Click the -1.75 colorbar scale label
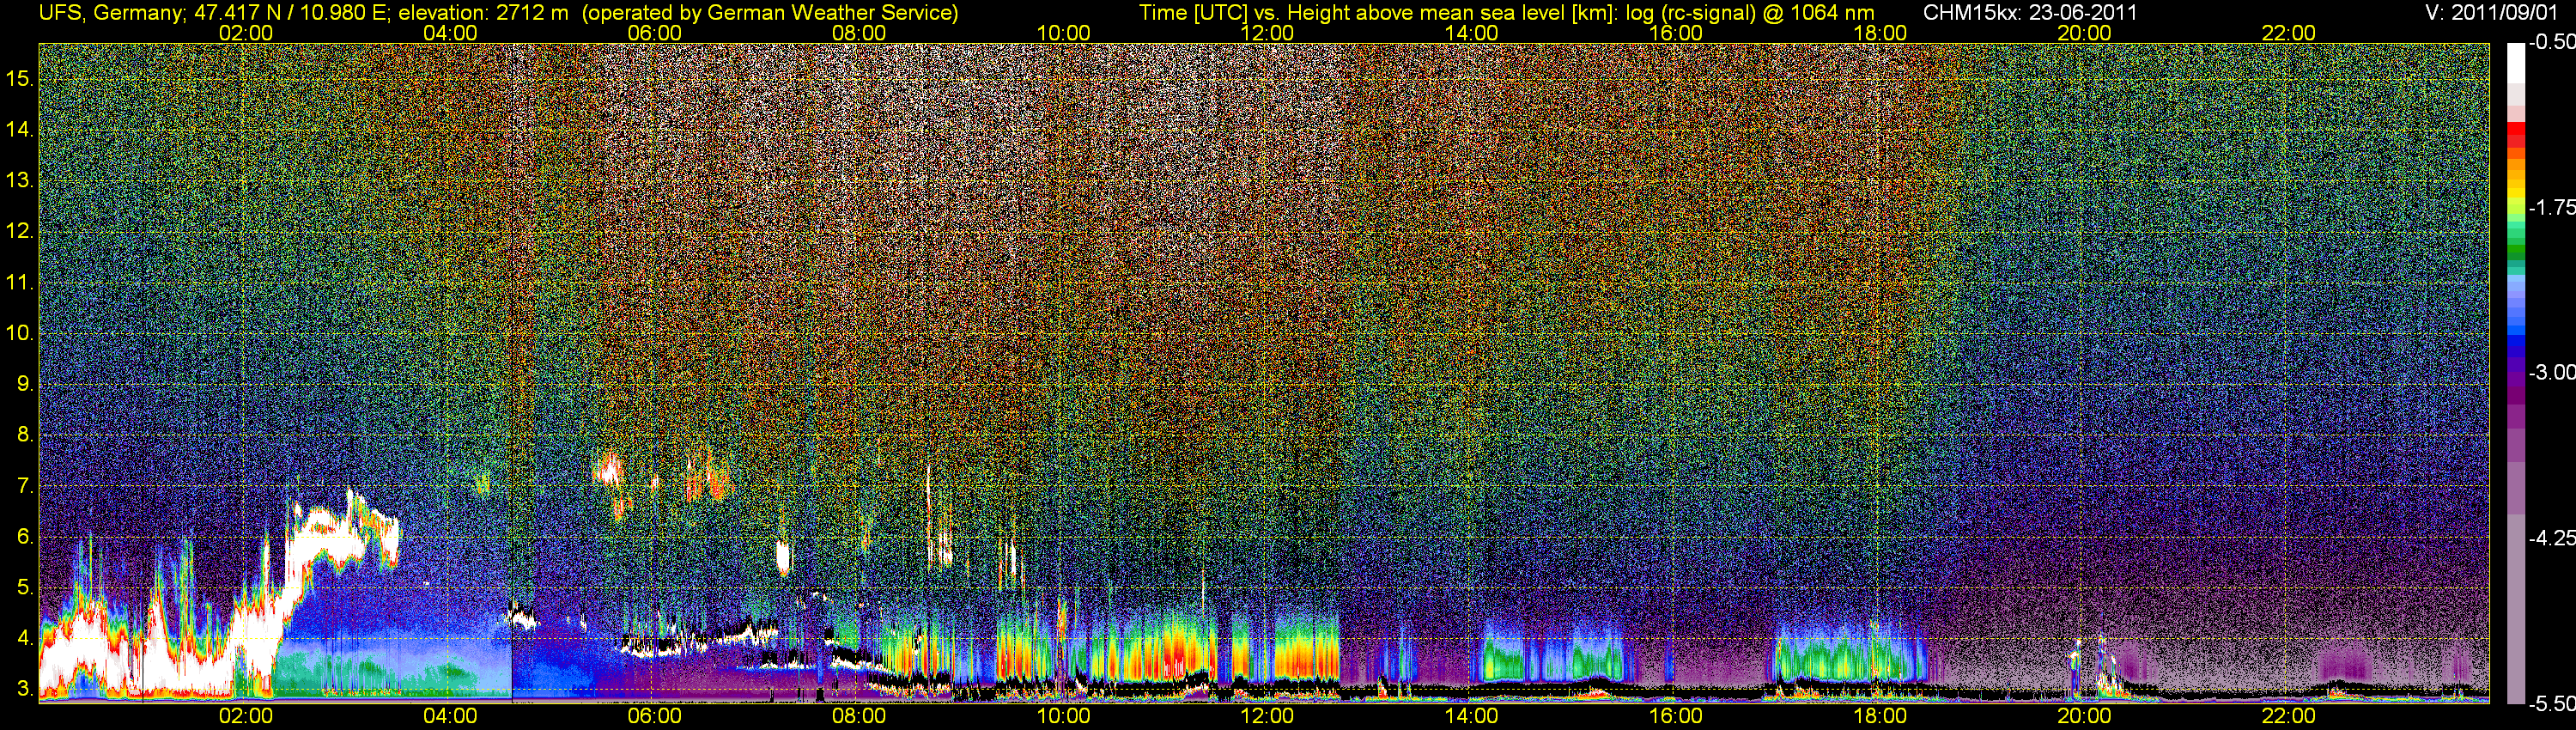 coord(2551,207)
